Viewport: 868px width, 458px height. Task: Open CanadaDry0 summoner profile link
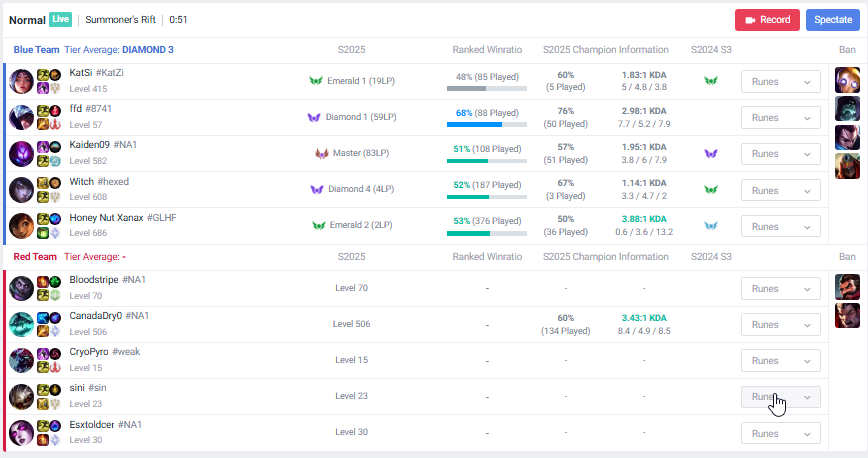click(x=109, y=316)
